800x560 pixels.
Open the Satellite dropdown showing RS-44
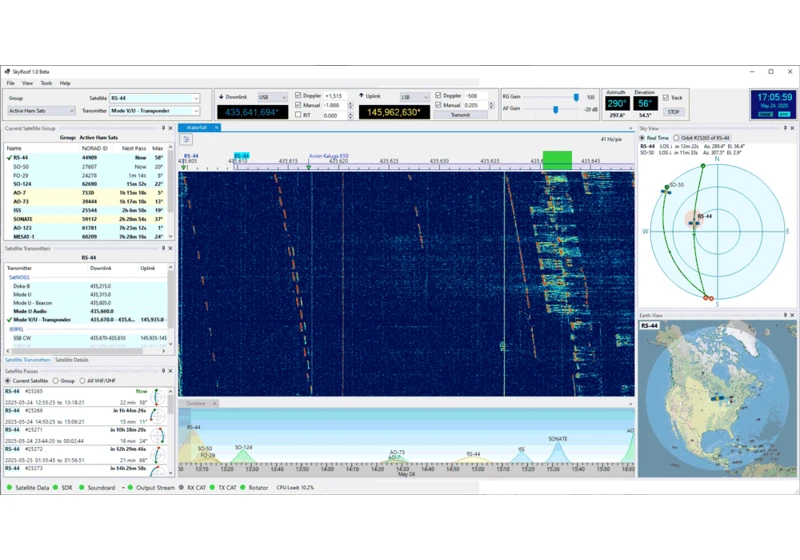tap(155, 98)
